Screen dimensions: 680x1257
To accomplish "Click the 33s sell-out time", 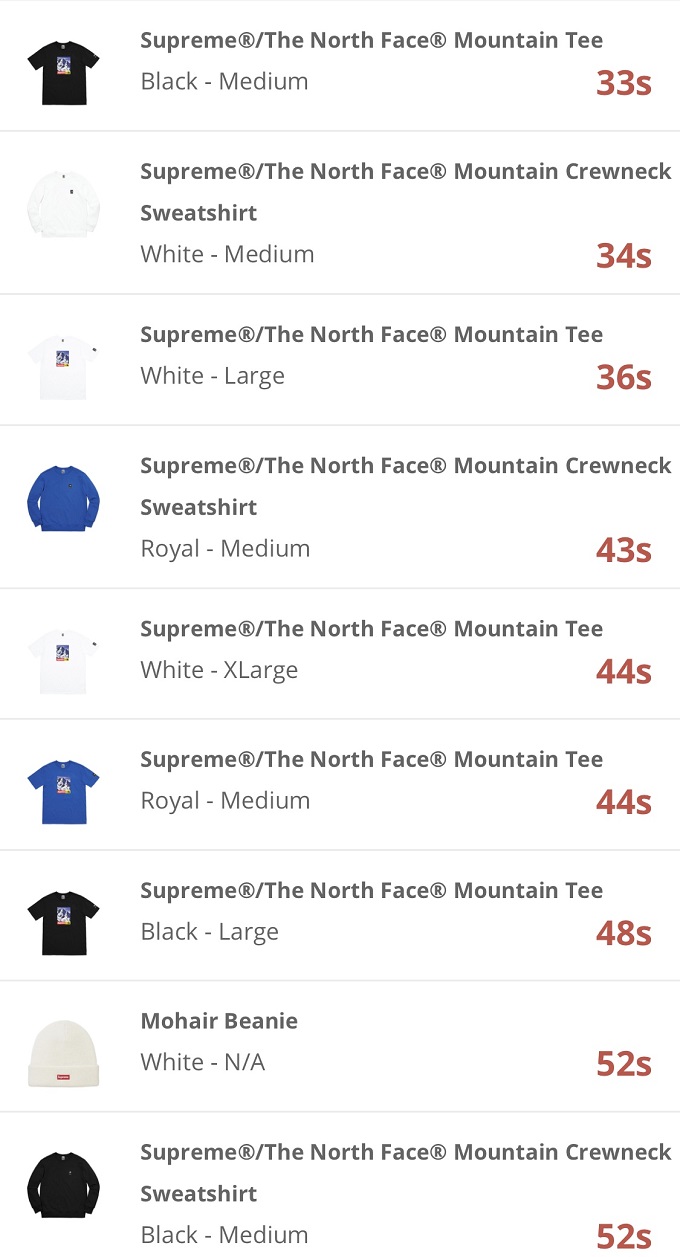I will click(x=623, y=83).
